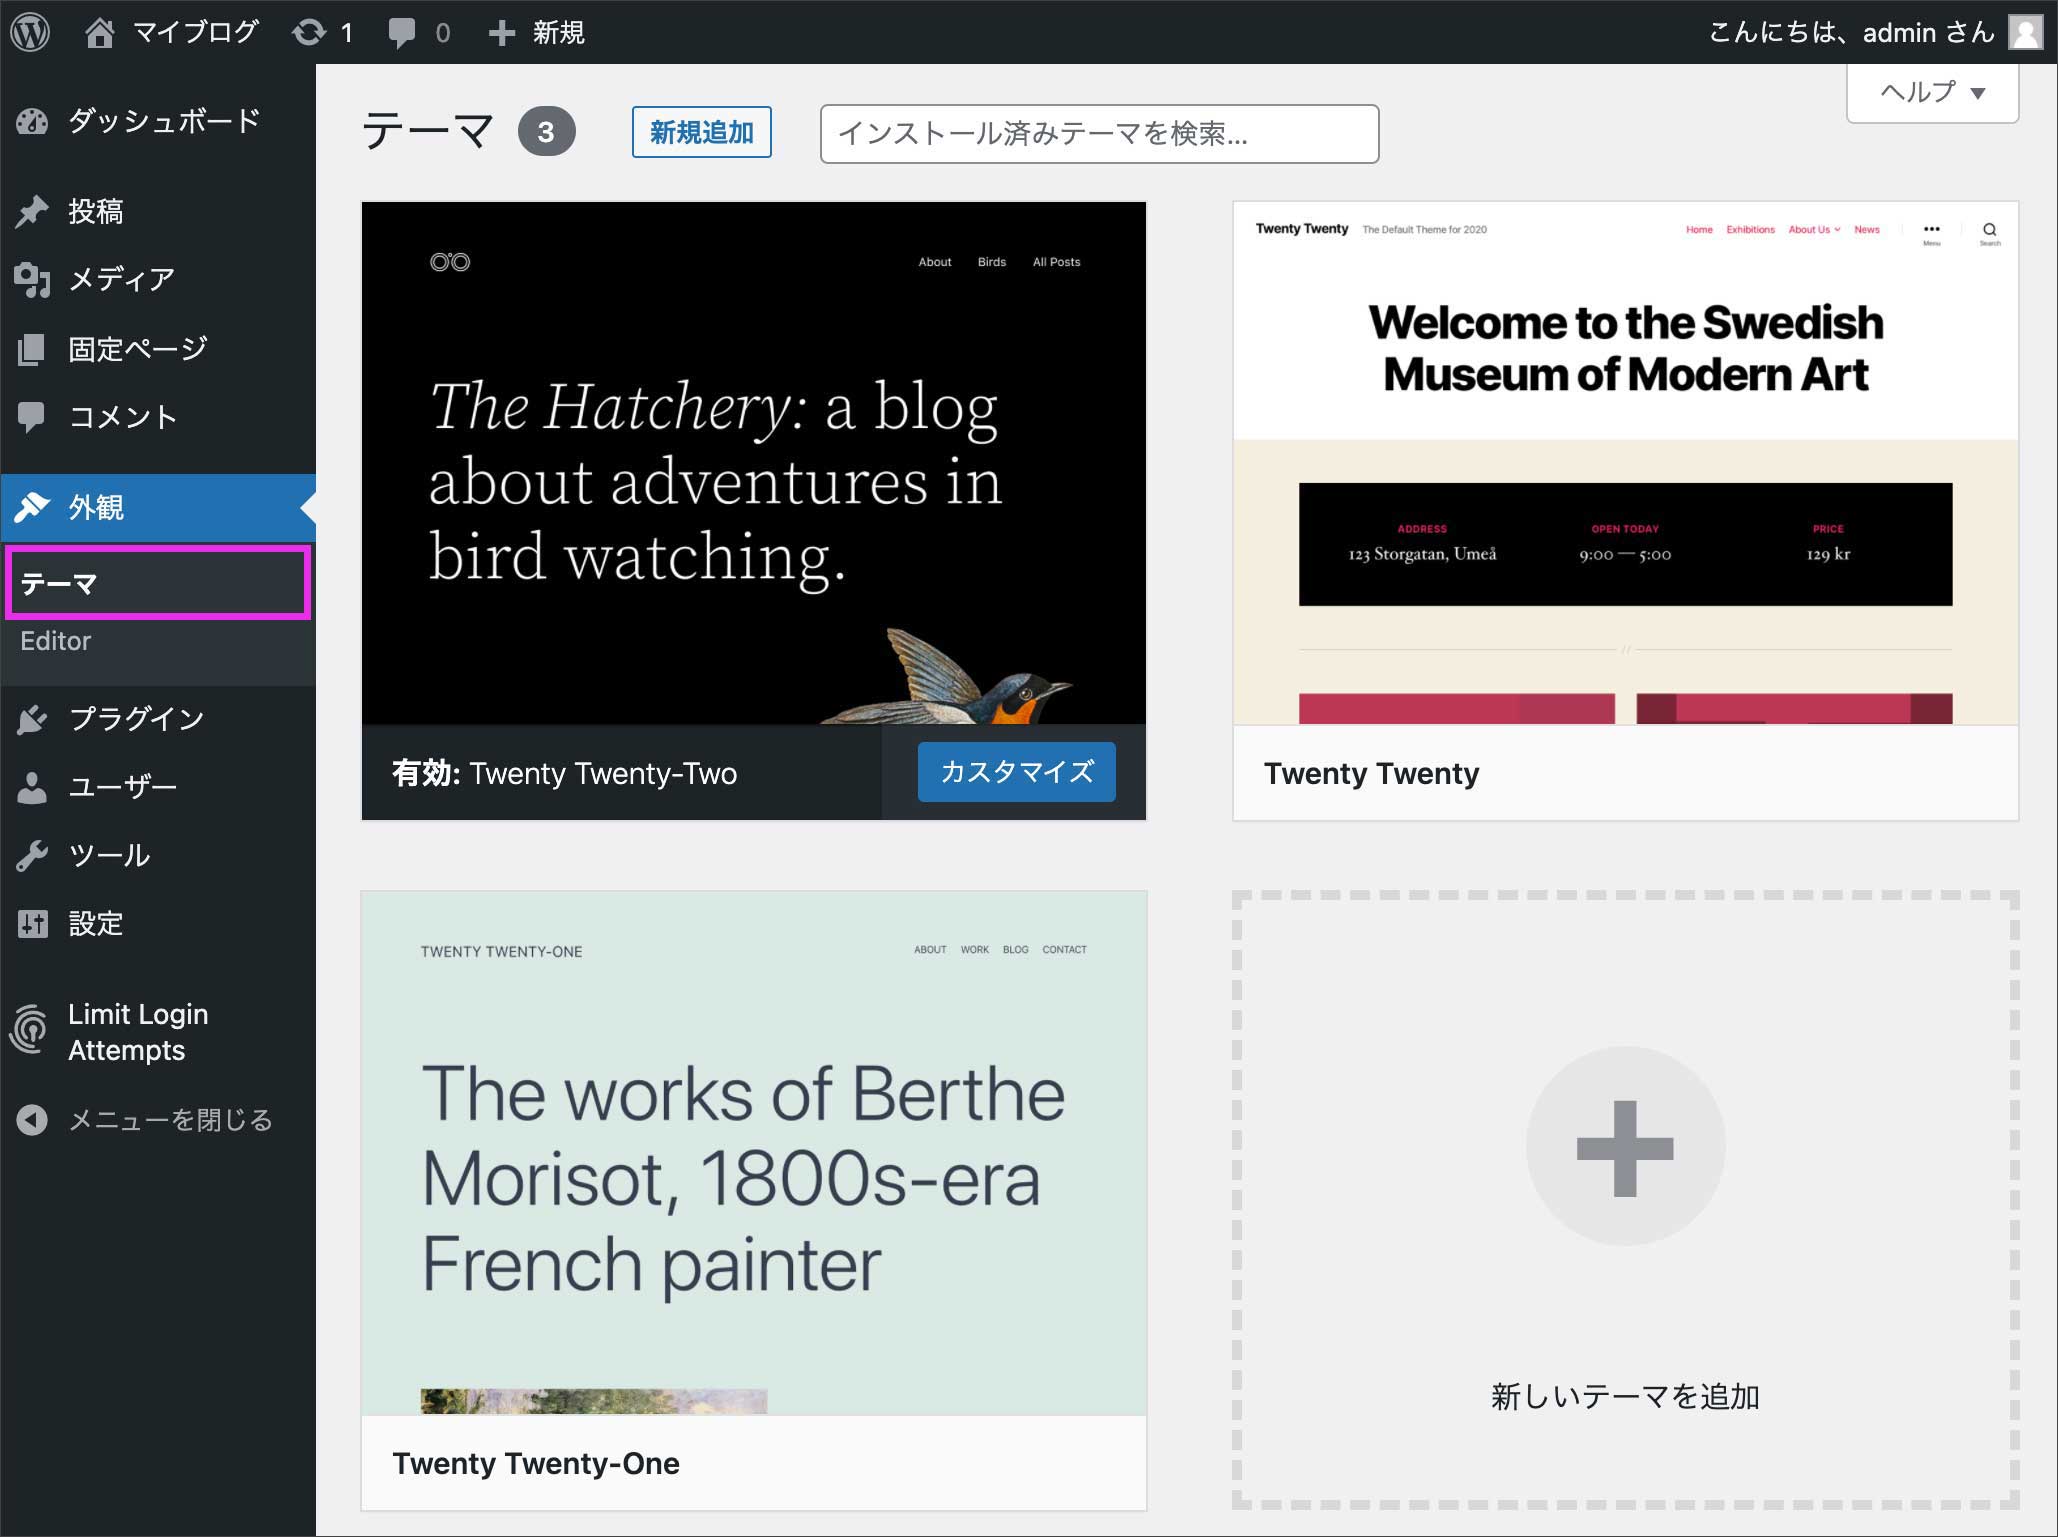Select the Twenty Twenty theme thumbnail
Viewport: 2058px width, 1537px height.
click(x=1625, y=463)
